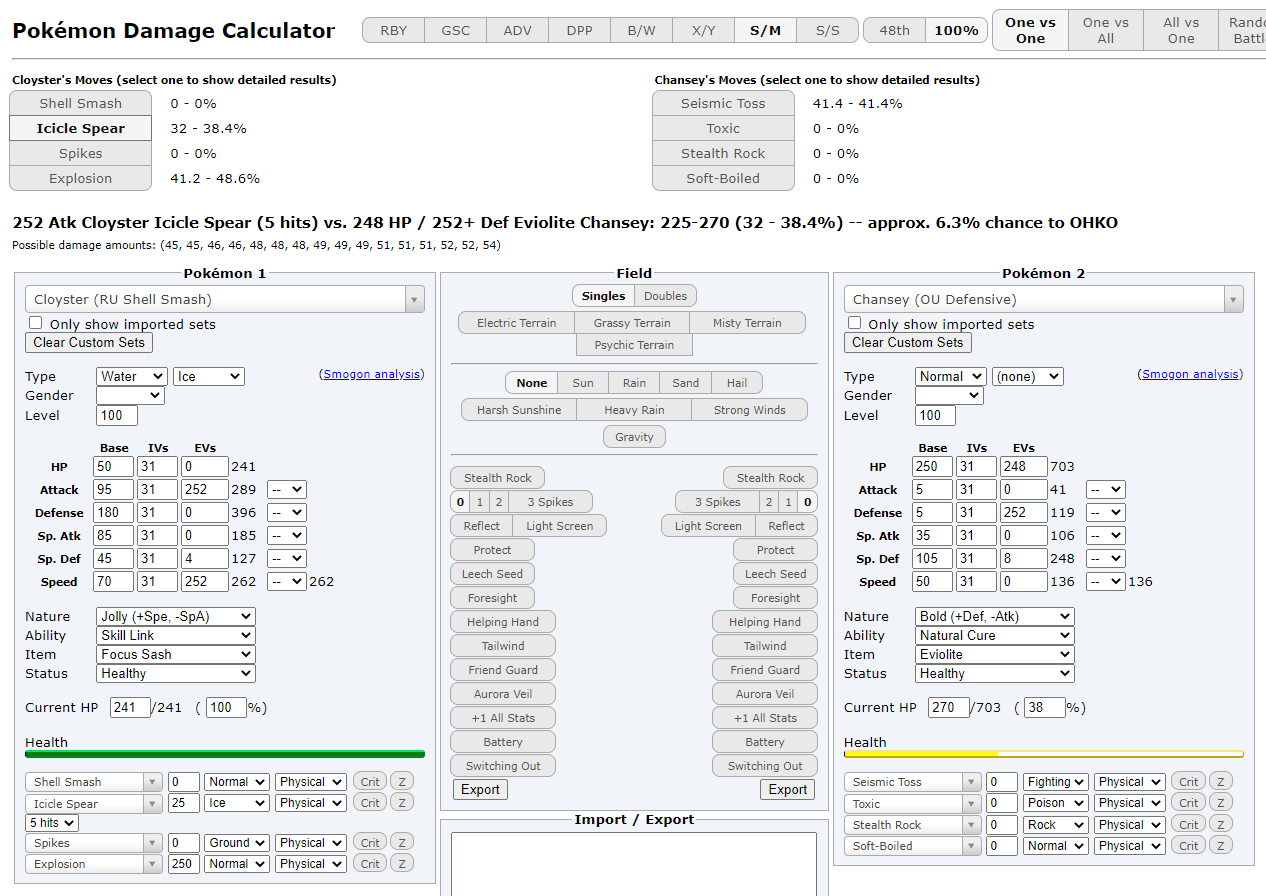1266x896 pixels.
Task: Toggle Crit for Cloyster's Icicle Spear
Action: [370, 803]
